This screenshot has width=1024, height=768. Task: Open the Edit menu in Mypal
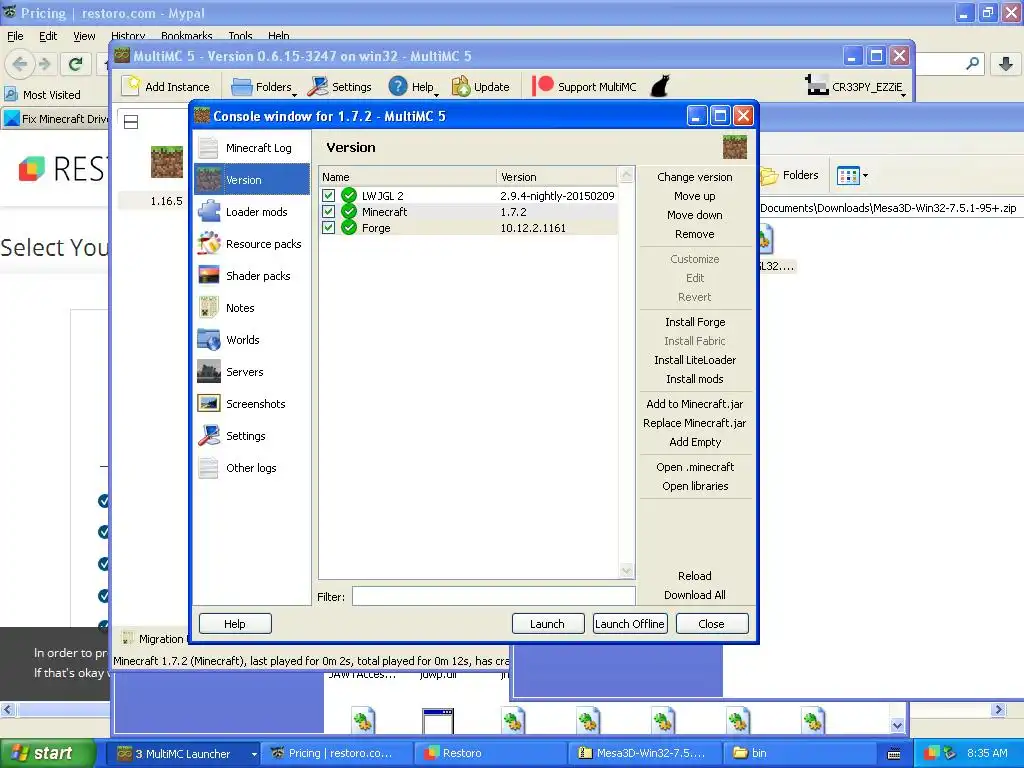click(48, 36)
